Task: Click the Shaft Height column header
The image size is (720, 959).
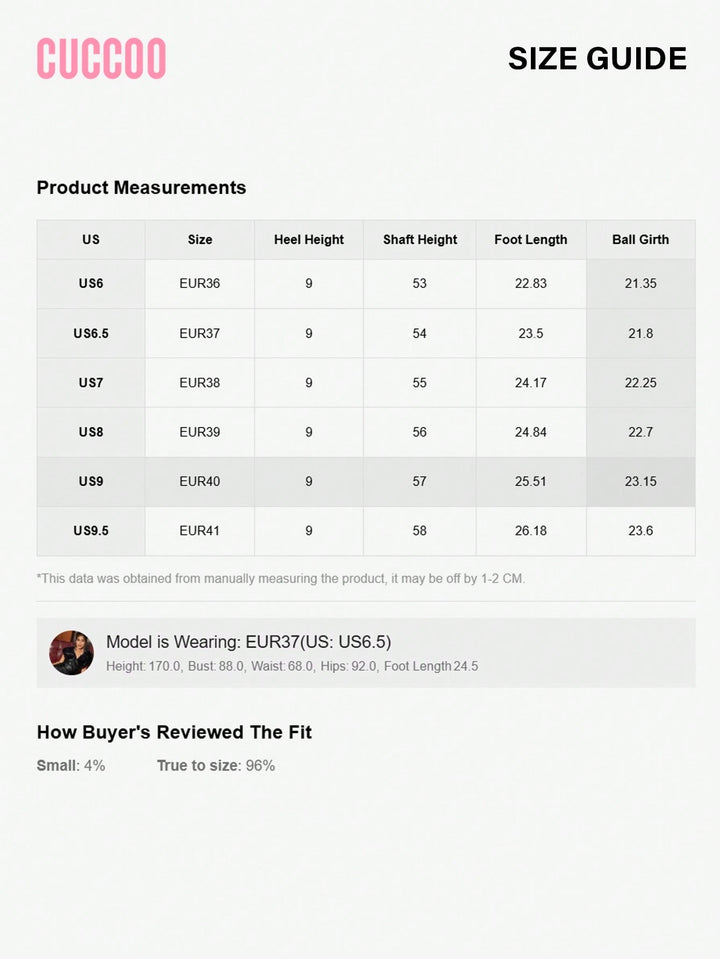Action: 420,240
